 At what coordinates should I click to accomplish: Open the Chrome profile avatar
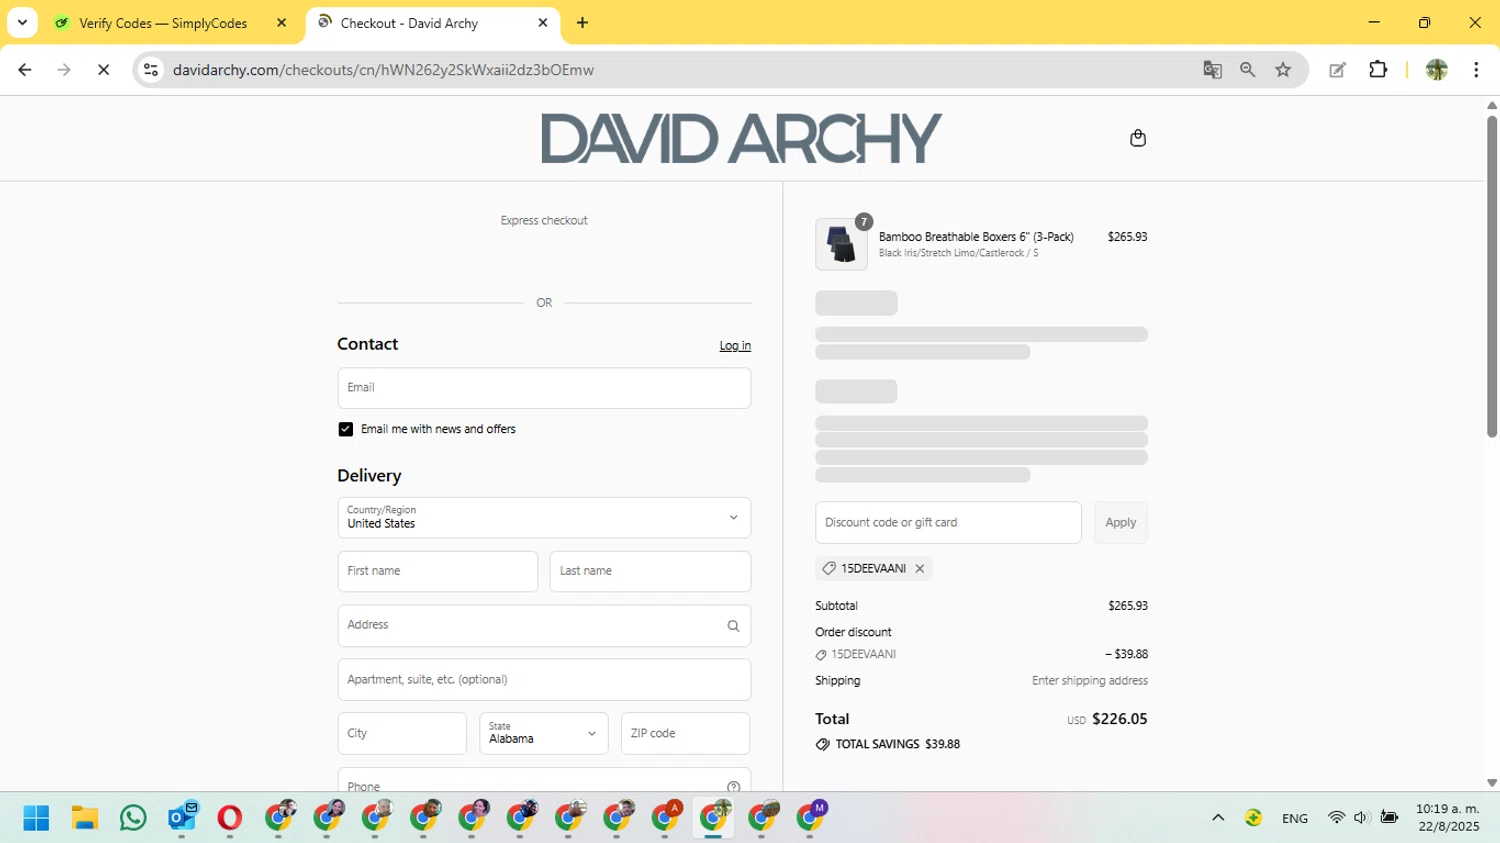point(1436,70)
